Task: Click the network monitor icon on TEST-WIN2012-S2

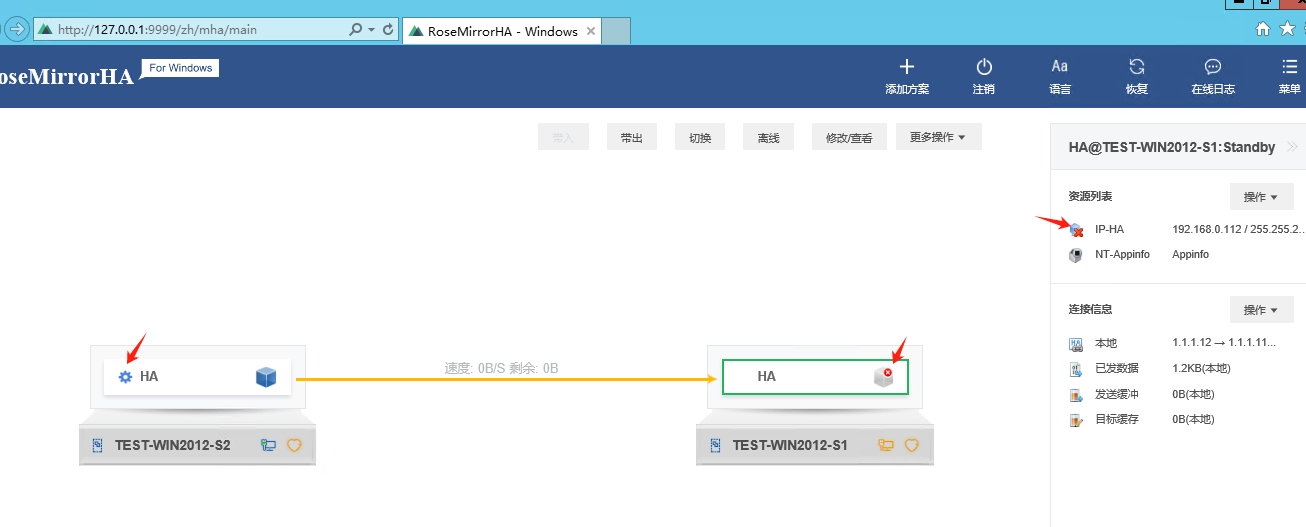Action: [268, 445]
